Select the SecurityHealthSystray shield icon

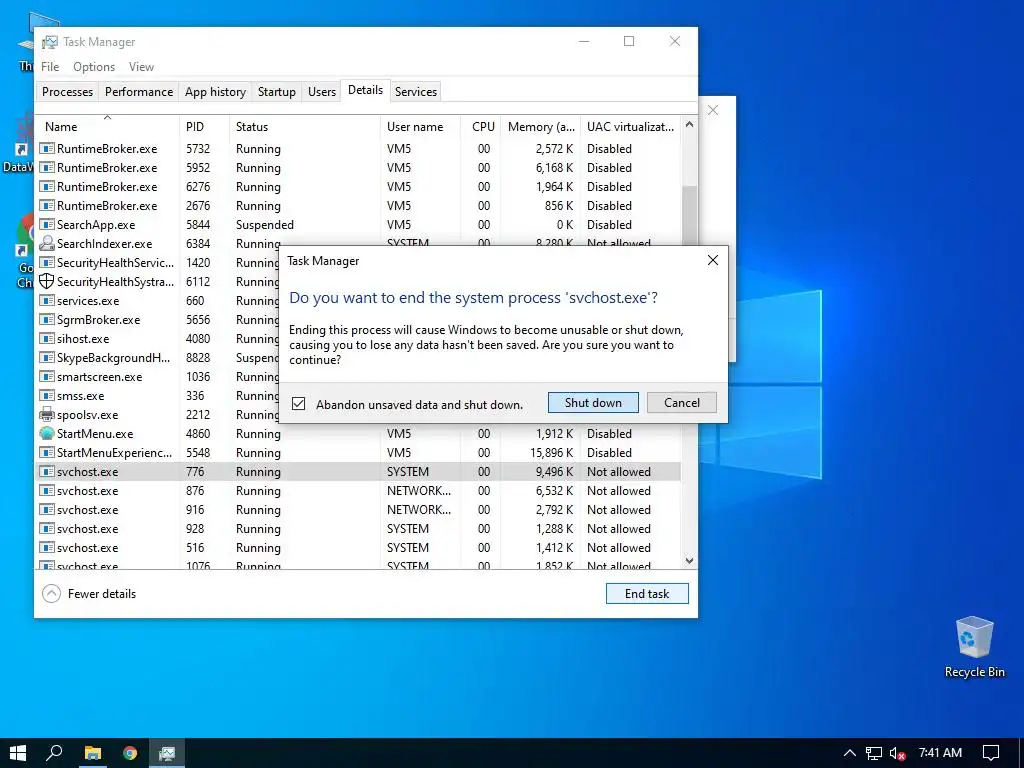46,281
